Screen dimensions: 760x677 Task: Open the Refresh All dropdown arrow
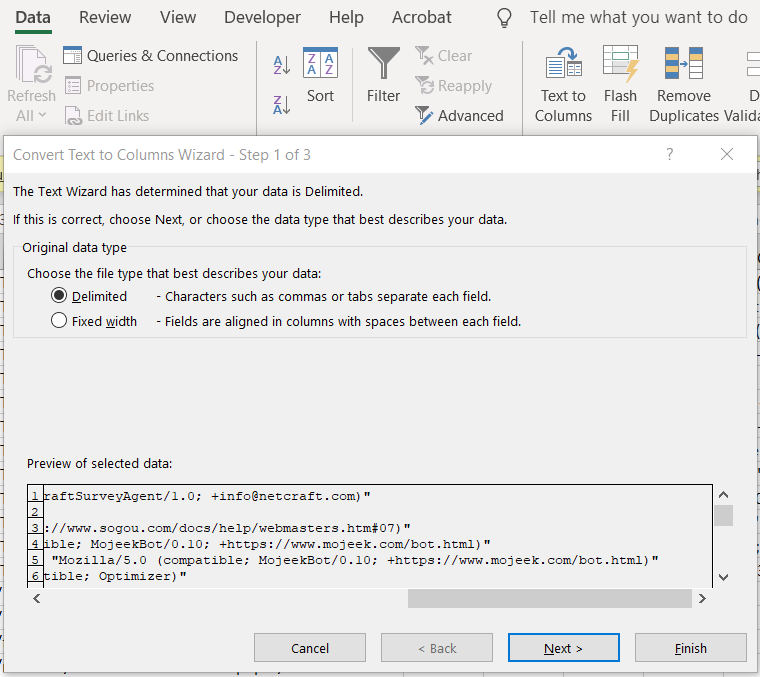(x=42, y=115)
